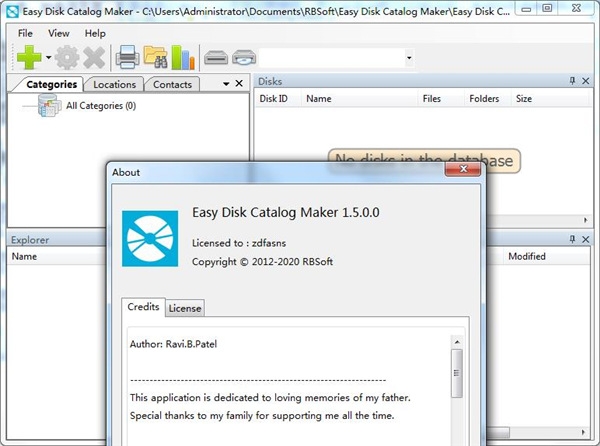Switch to the Contacts tab

(172, 85)
